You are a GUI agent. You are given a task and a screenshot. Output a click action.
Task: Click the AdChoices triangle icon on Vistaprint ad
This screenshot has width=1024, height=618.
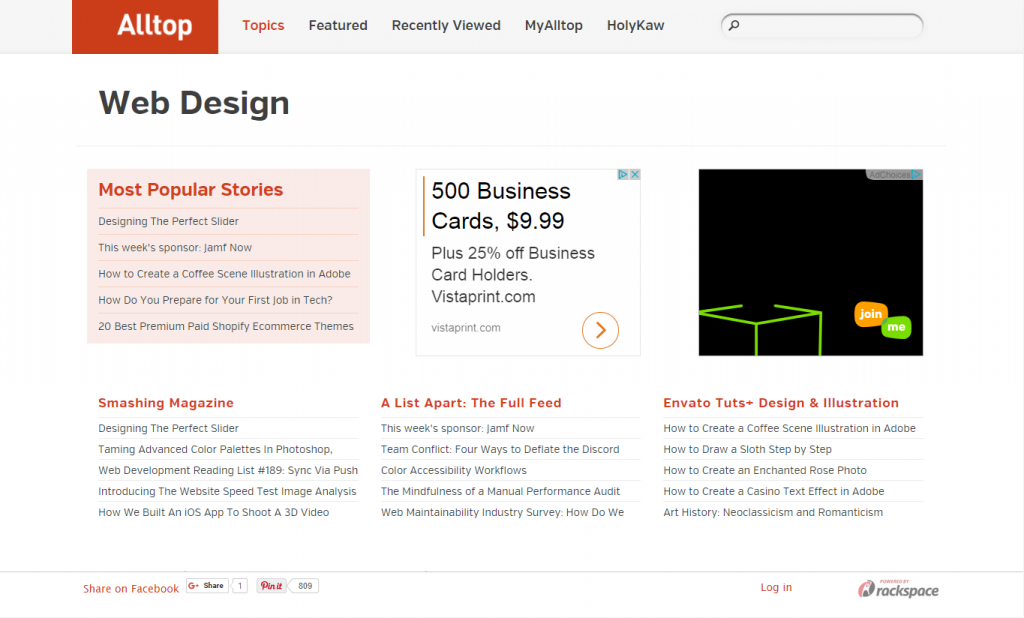pos(623,174)
